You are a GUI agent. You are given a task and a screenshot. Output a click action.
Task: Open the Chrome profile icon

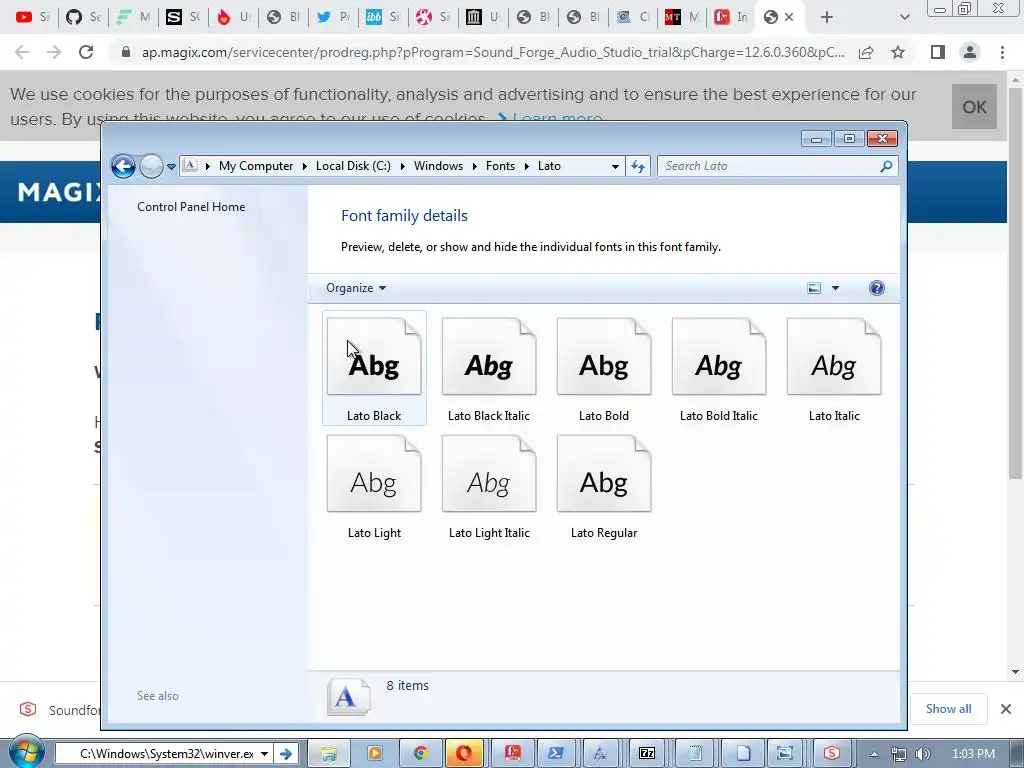(x=970, y=52)
